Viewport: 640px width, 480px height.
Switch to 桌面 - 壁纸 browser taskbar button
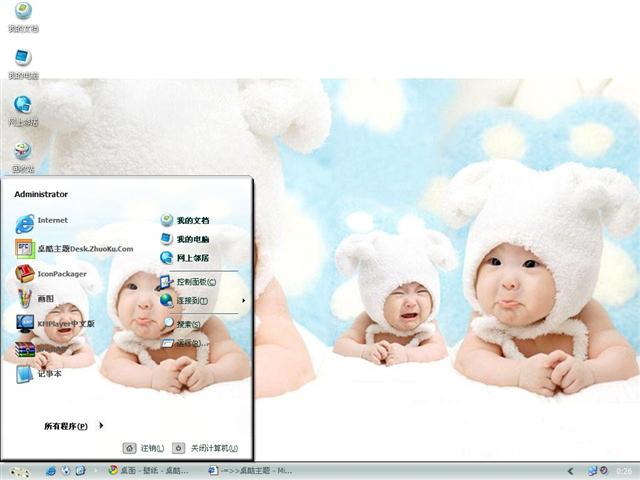click(x=148, y=471)
